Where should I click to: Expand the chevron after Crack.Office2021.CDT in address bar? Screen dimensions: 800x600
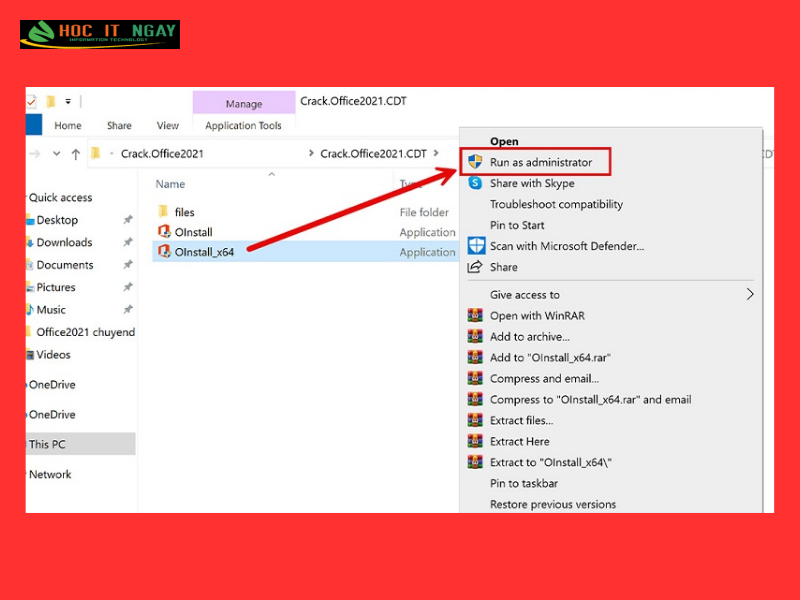(436, 153)
